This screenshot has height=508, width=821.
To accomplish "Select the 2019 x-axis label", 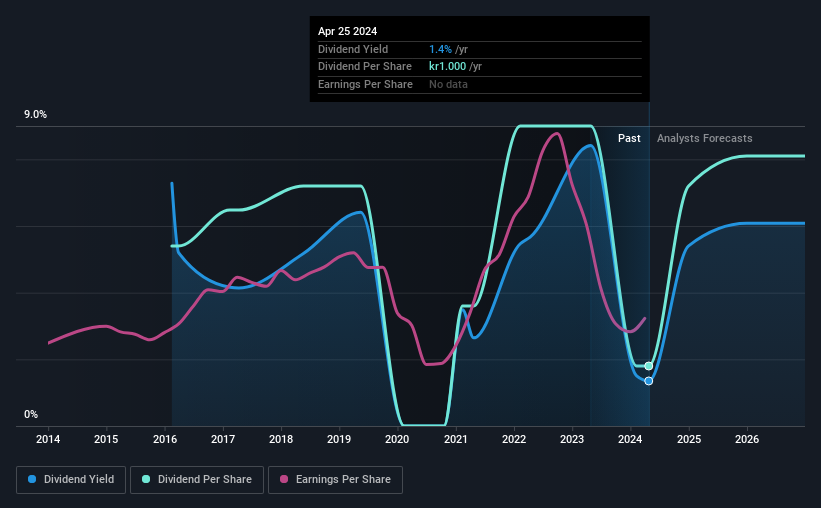I will coord(339,439).
